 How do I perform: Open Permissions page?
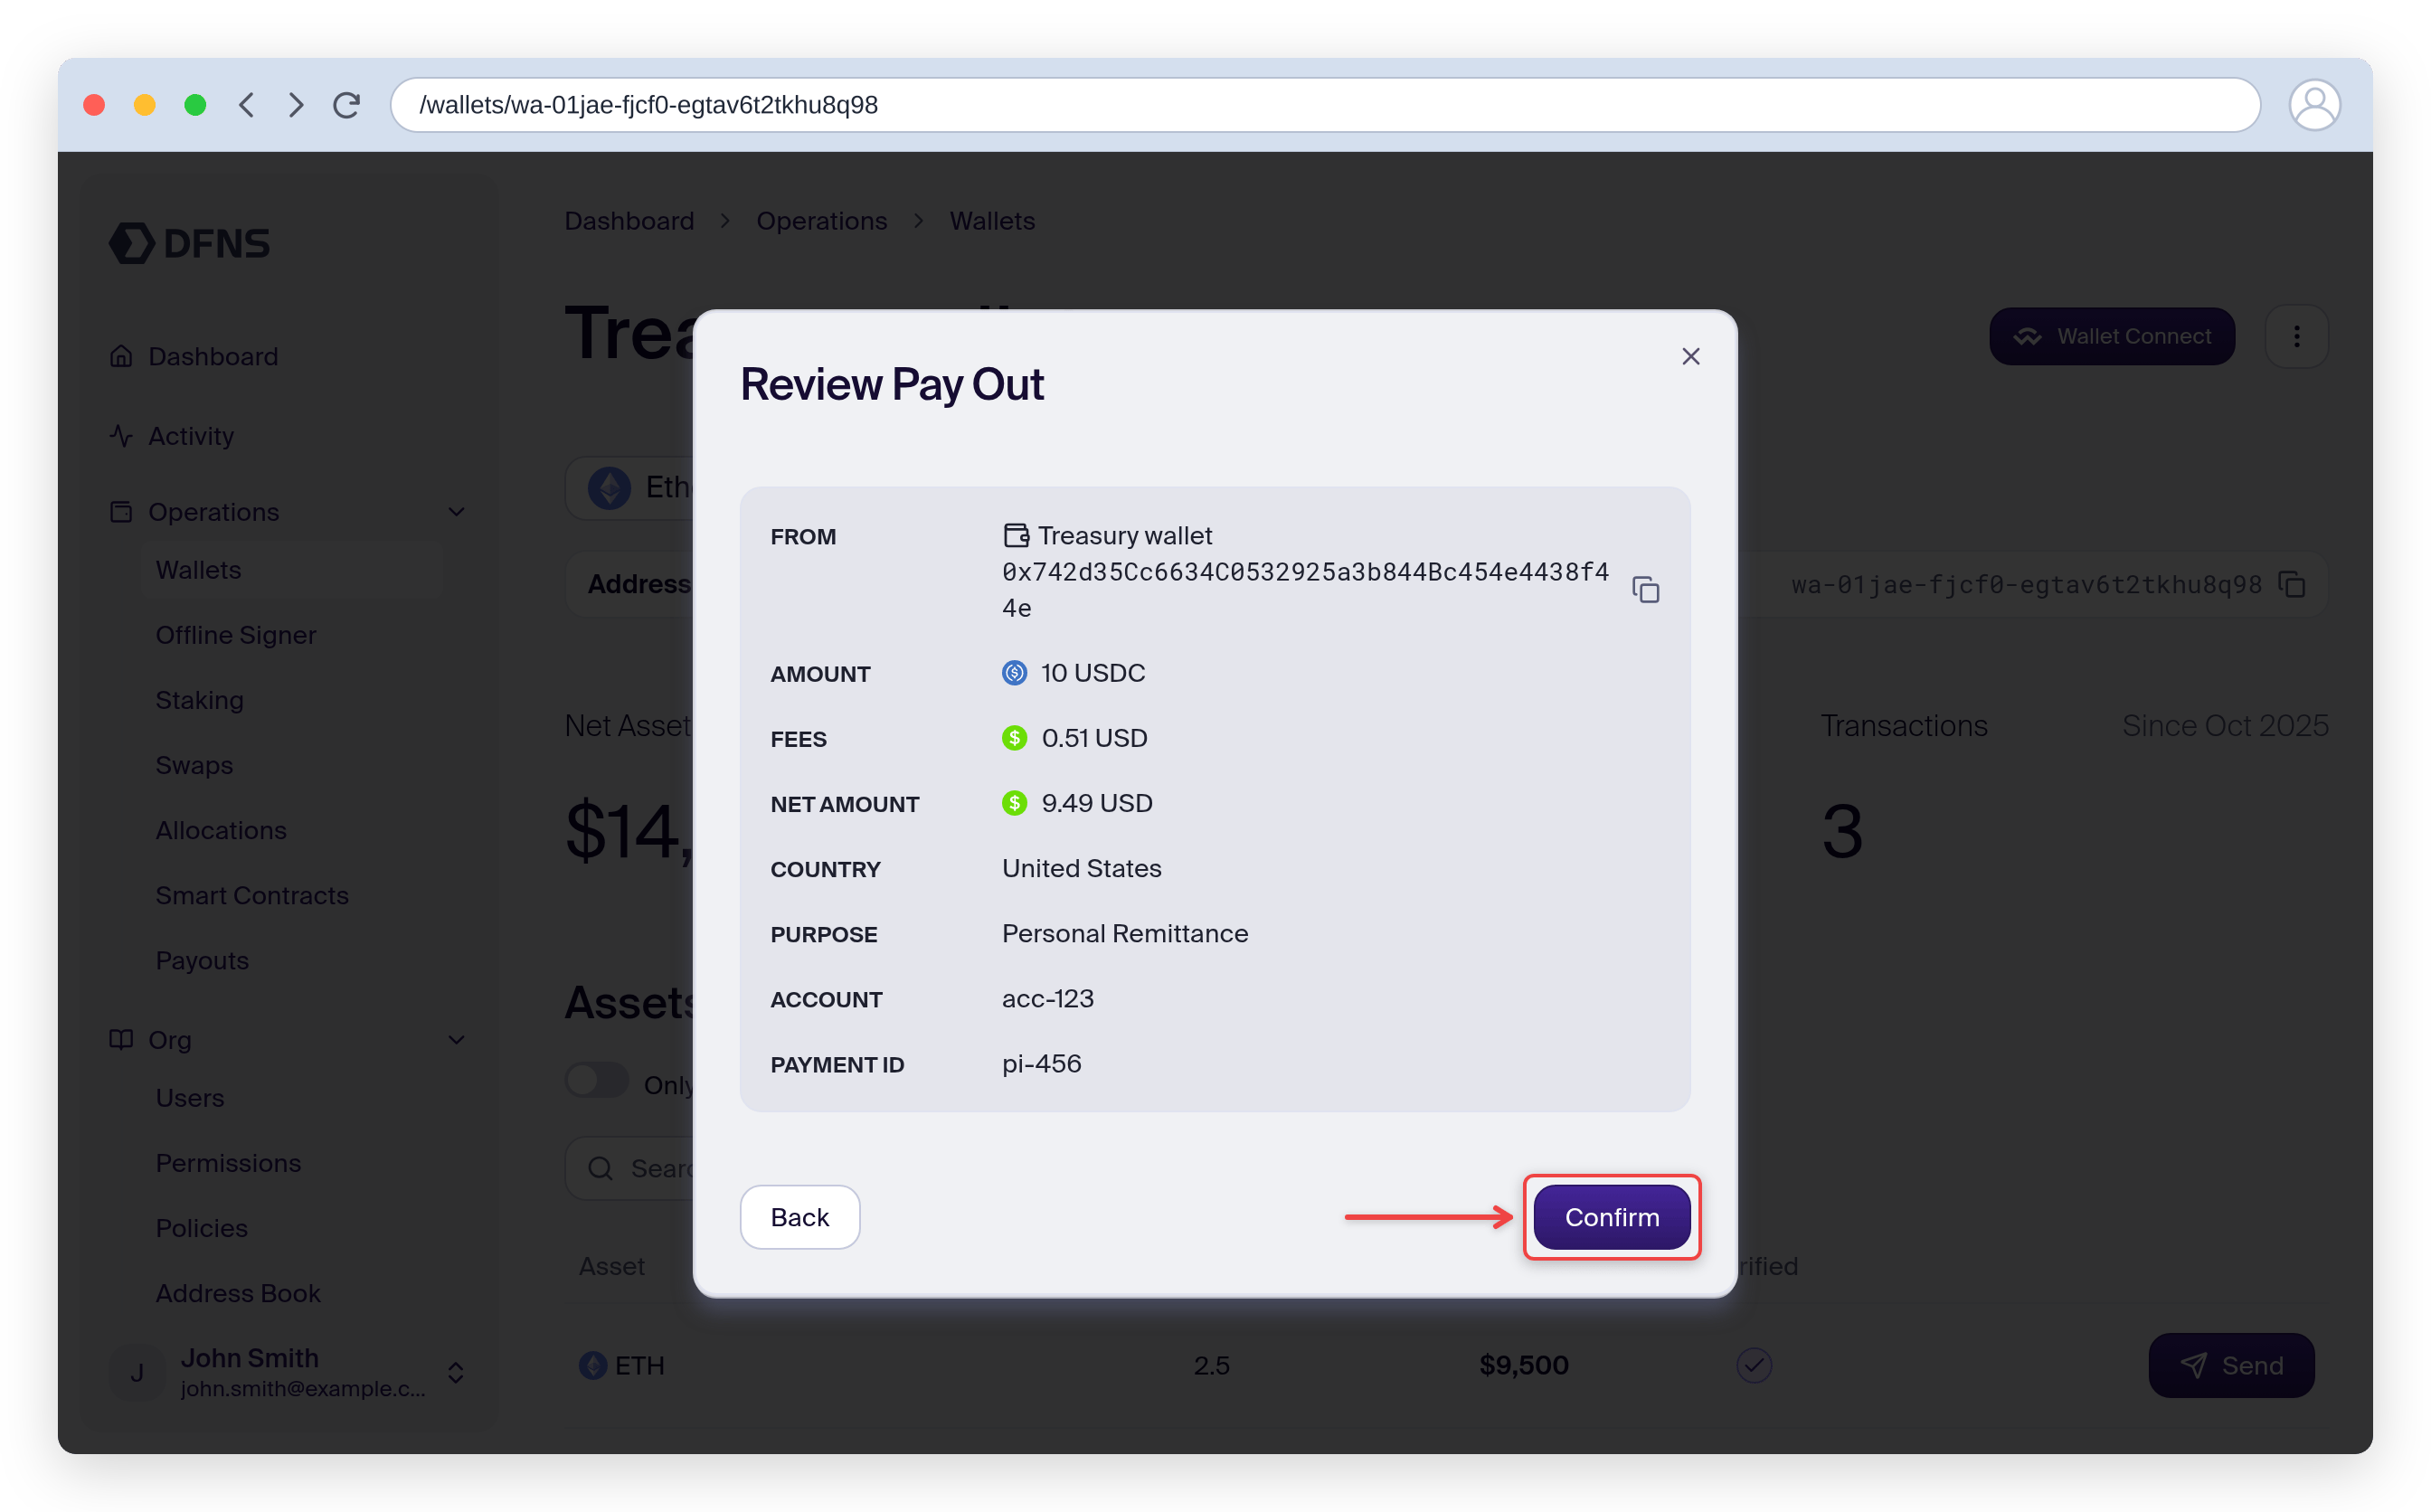[228, 1163]
